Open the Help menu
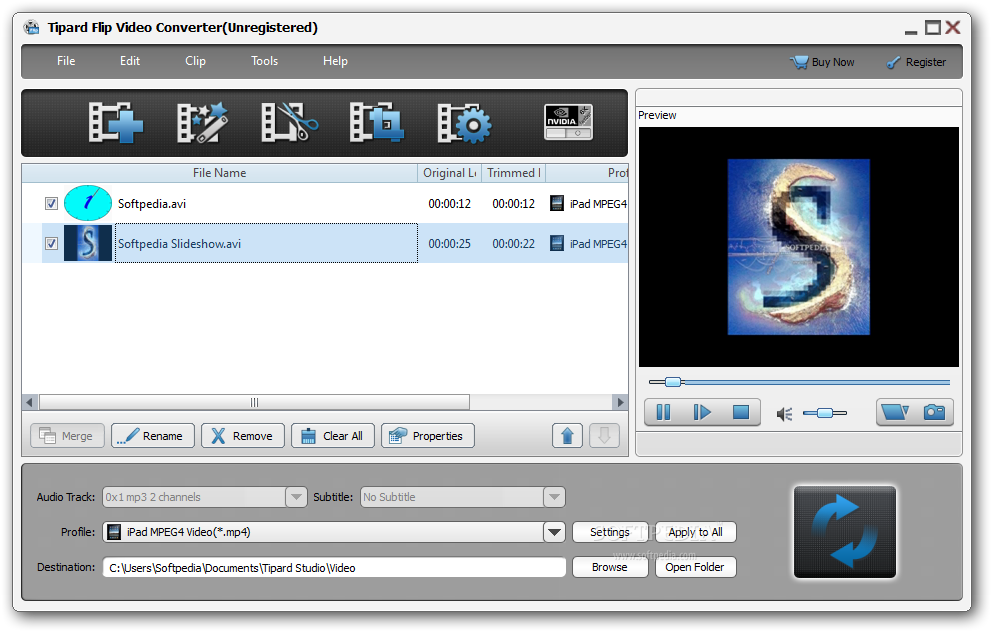 point(335,61)
